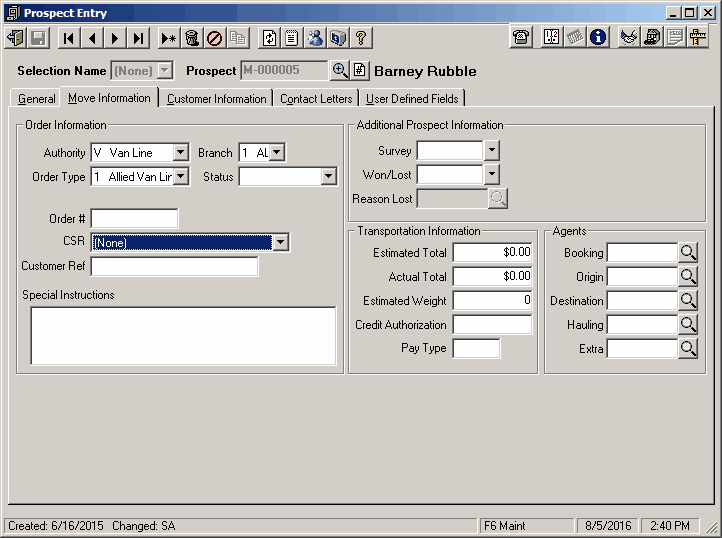Look up Destination agent with magnifier
This screenshot has width=722, height=538.
[688, 300]
